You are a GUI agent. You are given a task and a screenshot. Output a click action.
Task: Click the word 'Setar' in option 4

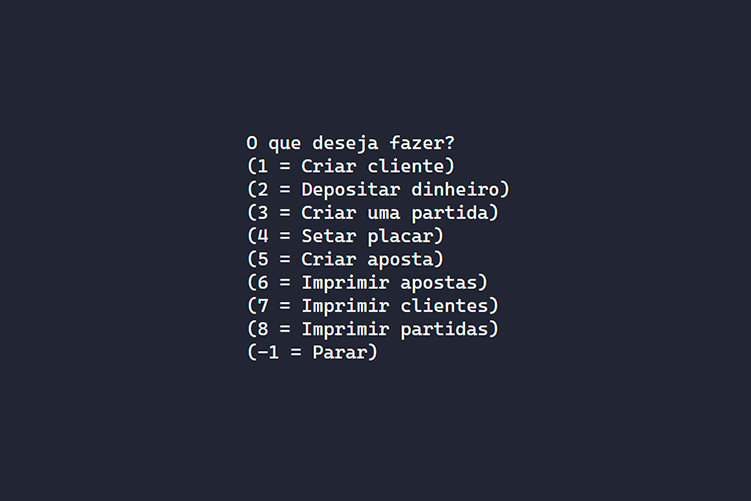tap(328, 236)
